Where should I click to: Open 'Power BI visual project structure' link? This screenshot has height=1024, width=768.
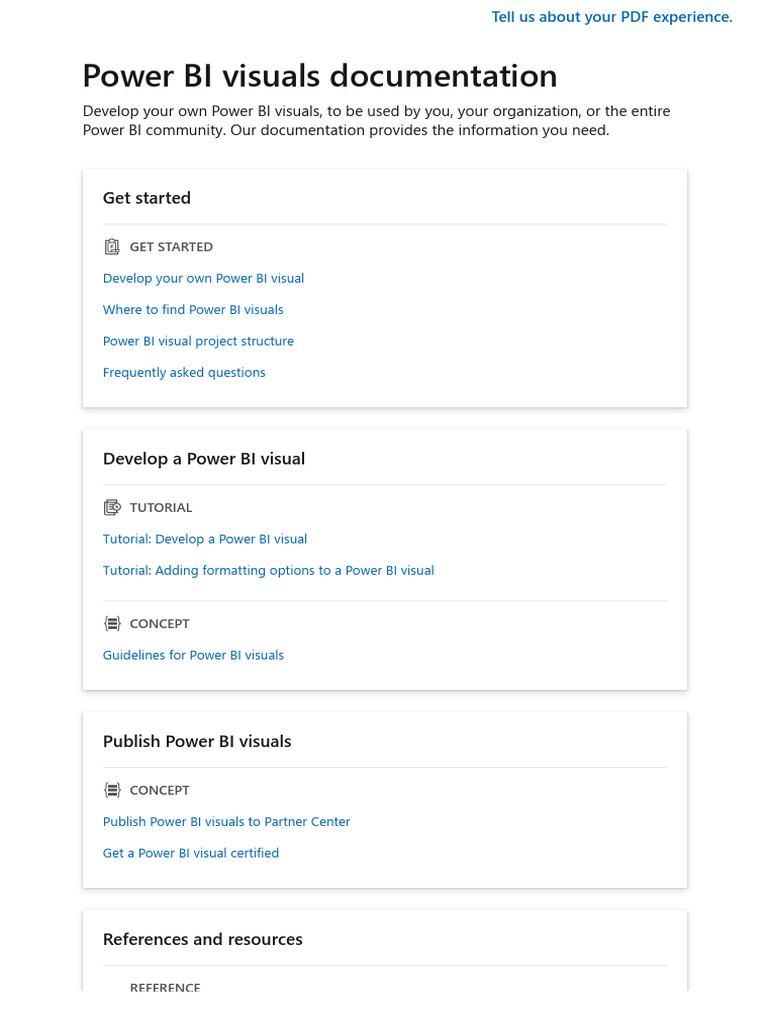[x=198, y=341]
